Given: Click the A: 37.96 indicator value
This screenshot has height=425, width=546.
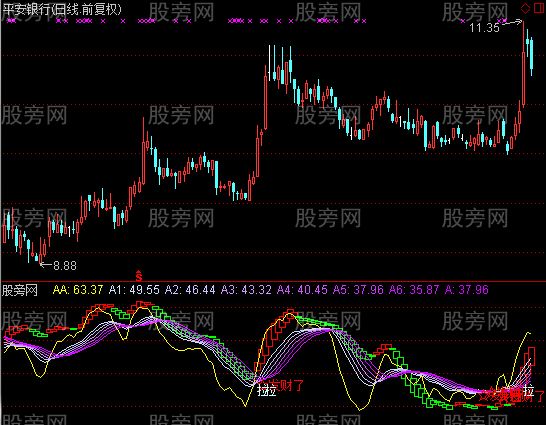Looking at the screenshot, I should point(467,290).
